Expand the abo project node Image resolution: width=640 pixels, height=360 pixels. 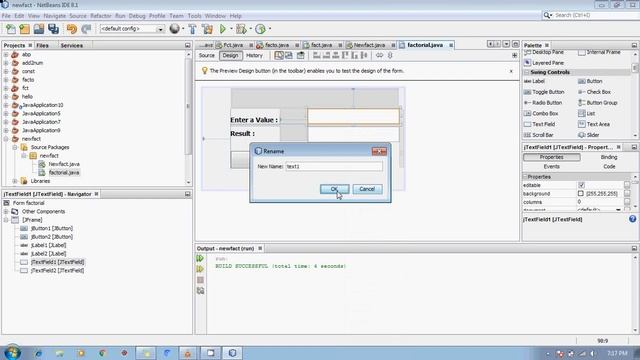pyautogui.click(x=6, y=54)
